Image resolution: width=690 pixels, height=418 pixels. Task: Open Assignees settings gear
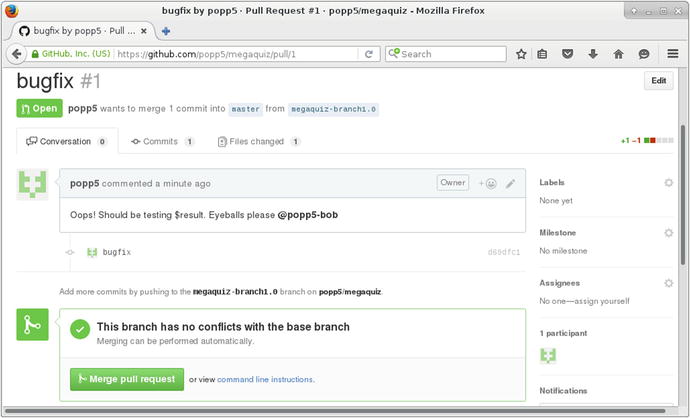click(x=668, y=283)
